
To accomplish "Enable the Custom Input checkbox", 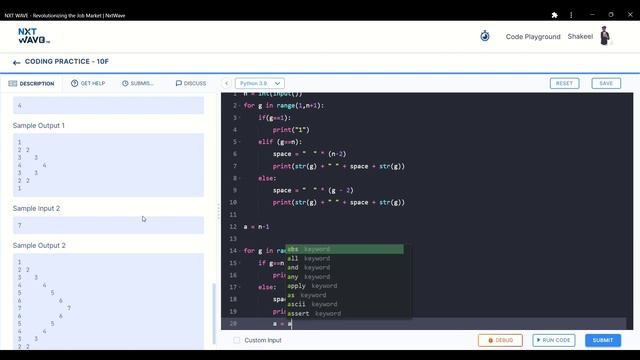I will click(237, 340).
